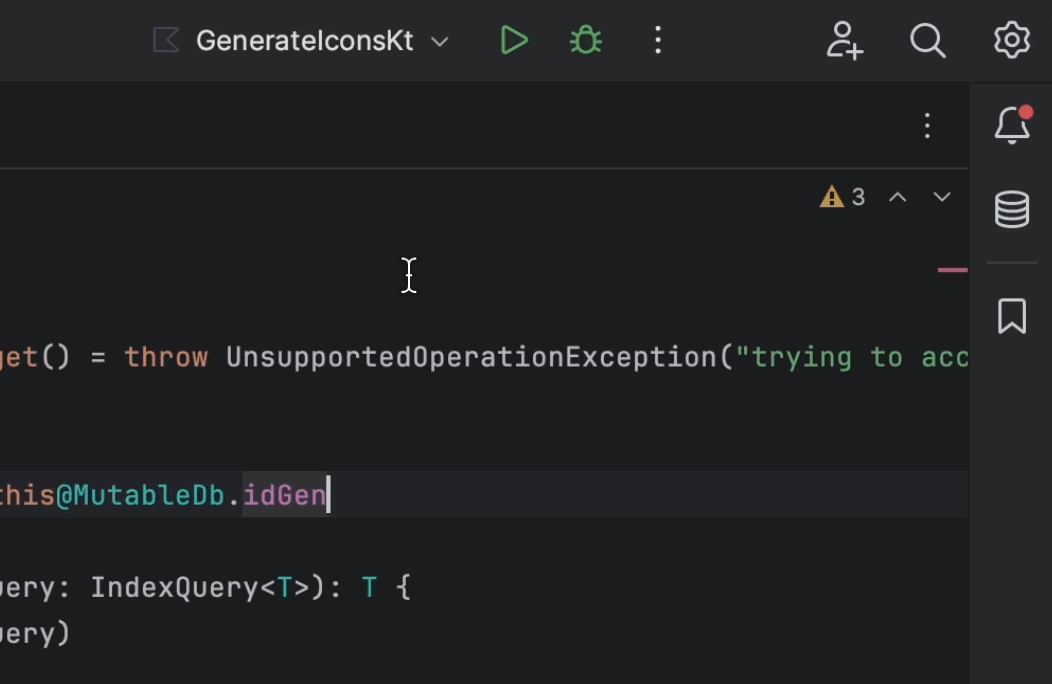Open the Bookmarks tool window

(x=1012, y=316)
